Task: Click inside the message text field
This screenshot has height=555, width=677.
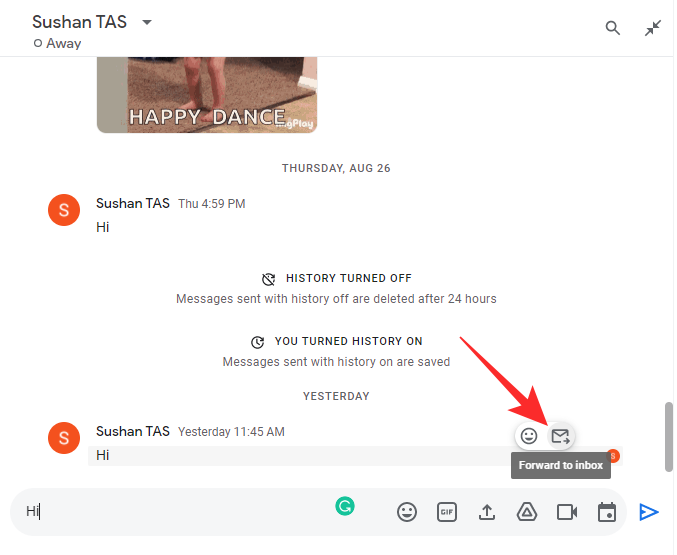Action: pos(180,512)
